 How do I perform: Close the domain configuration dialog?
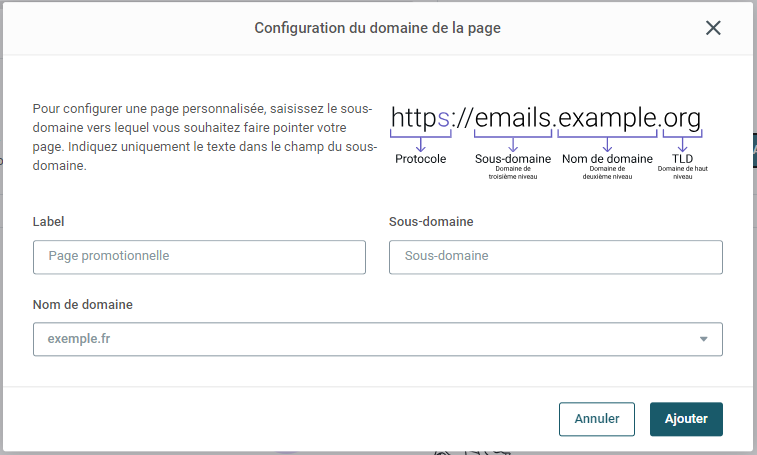[x=713, y=28]
